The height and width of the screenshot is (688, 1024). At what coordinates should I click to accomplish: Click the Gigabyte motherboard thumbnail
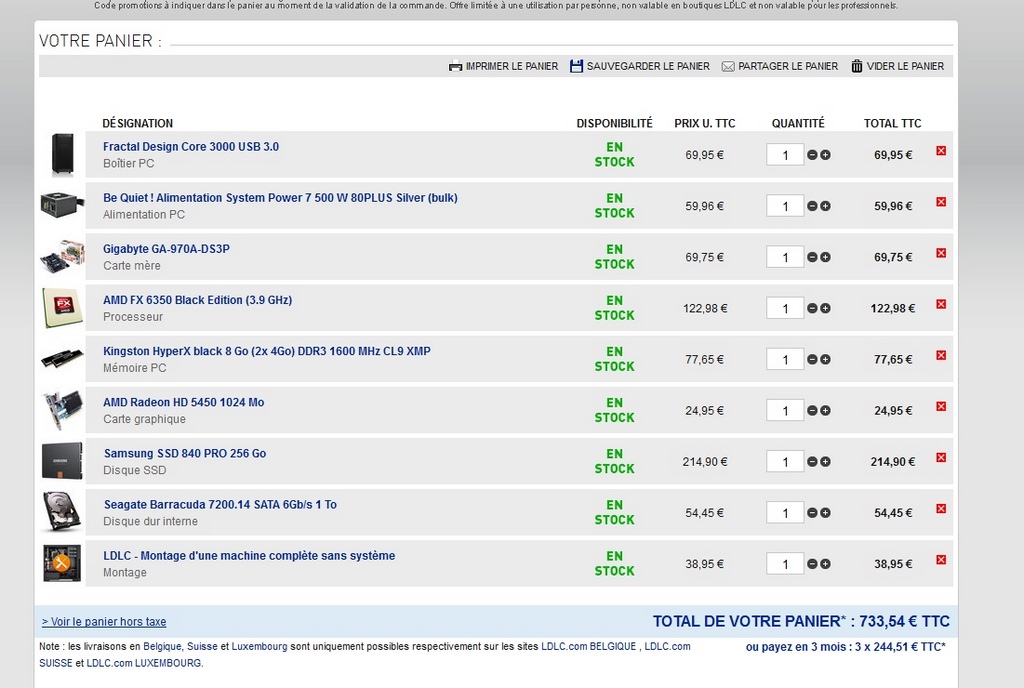coord(63,256)
